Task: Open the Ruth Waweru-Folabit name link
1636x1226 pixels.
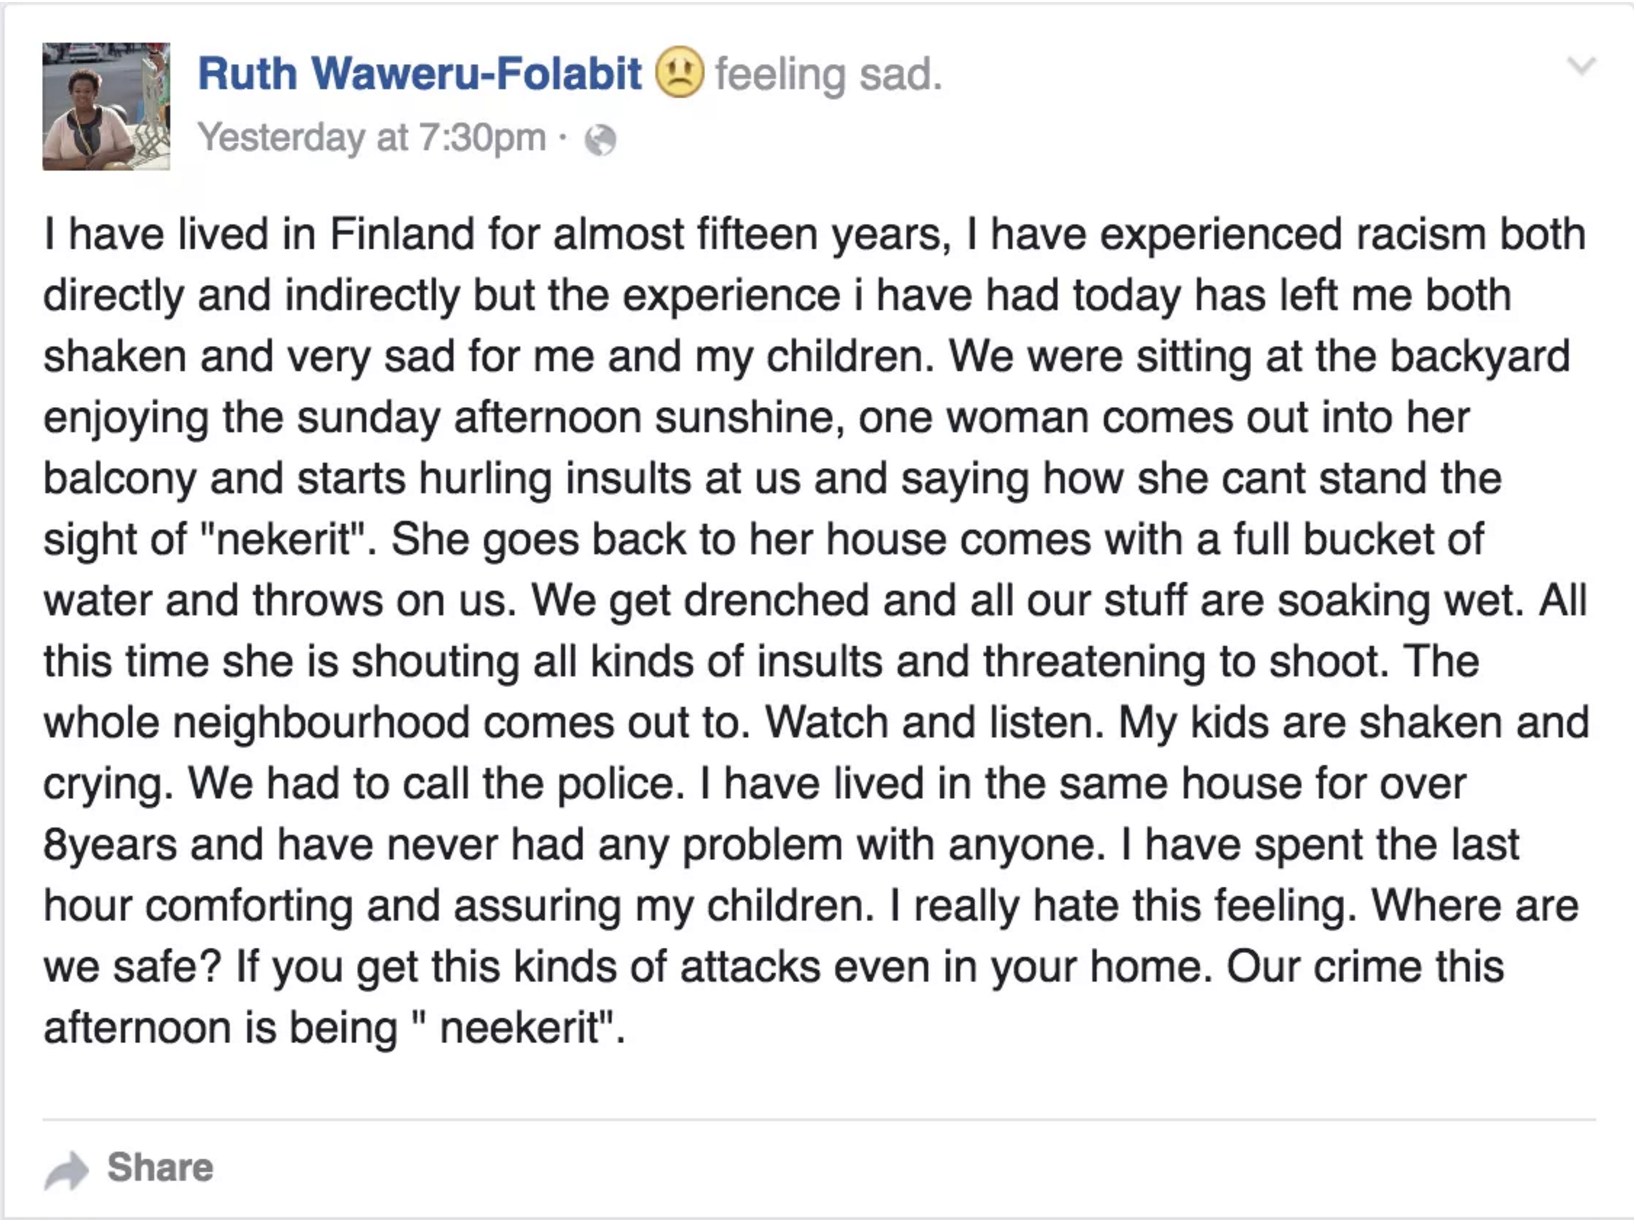Action: [419, 74]
